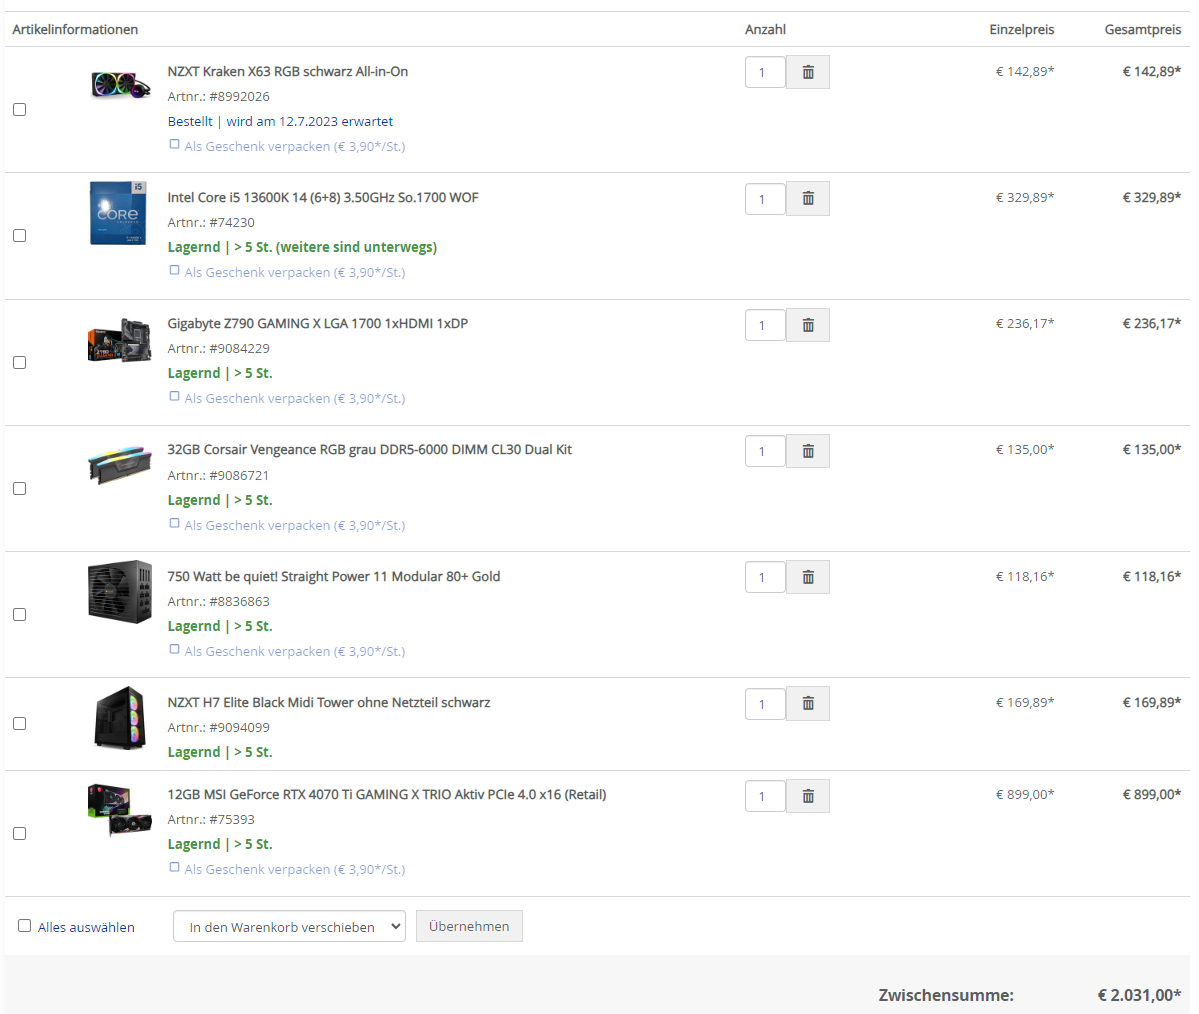The image size is (1199, 1014).
Task: Click article number '#8836863'
Action: [239, 602]
